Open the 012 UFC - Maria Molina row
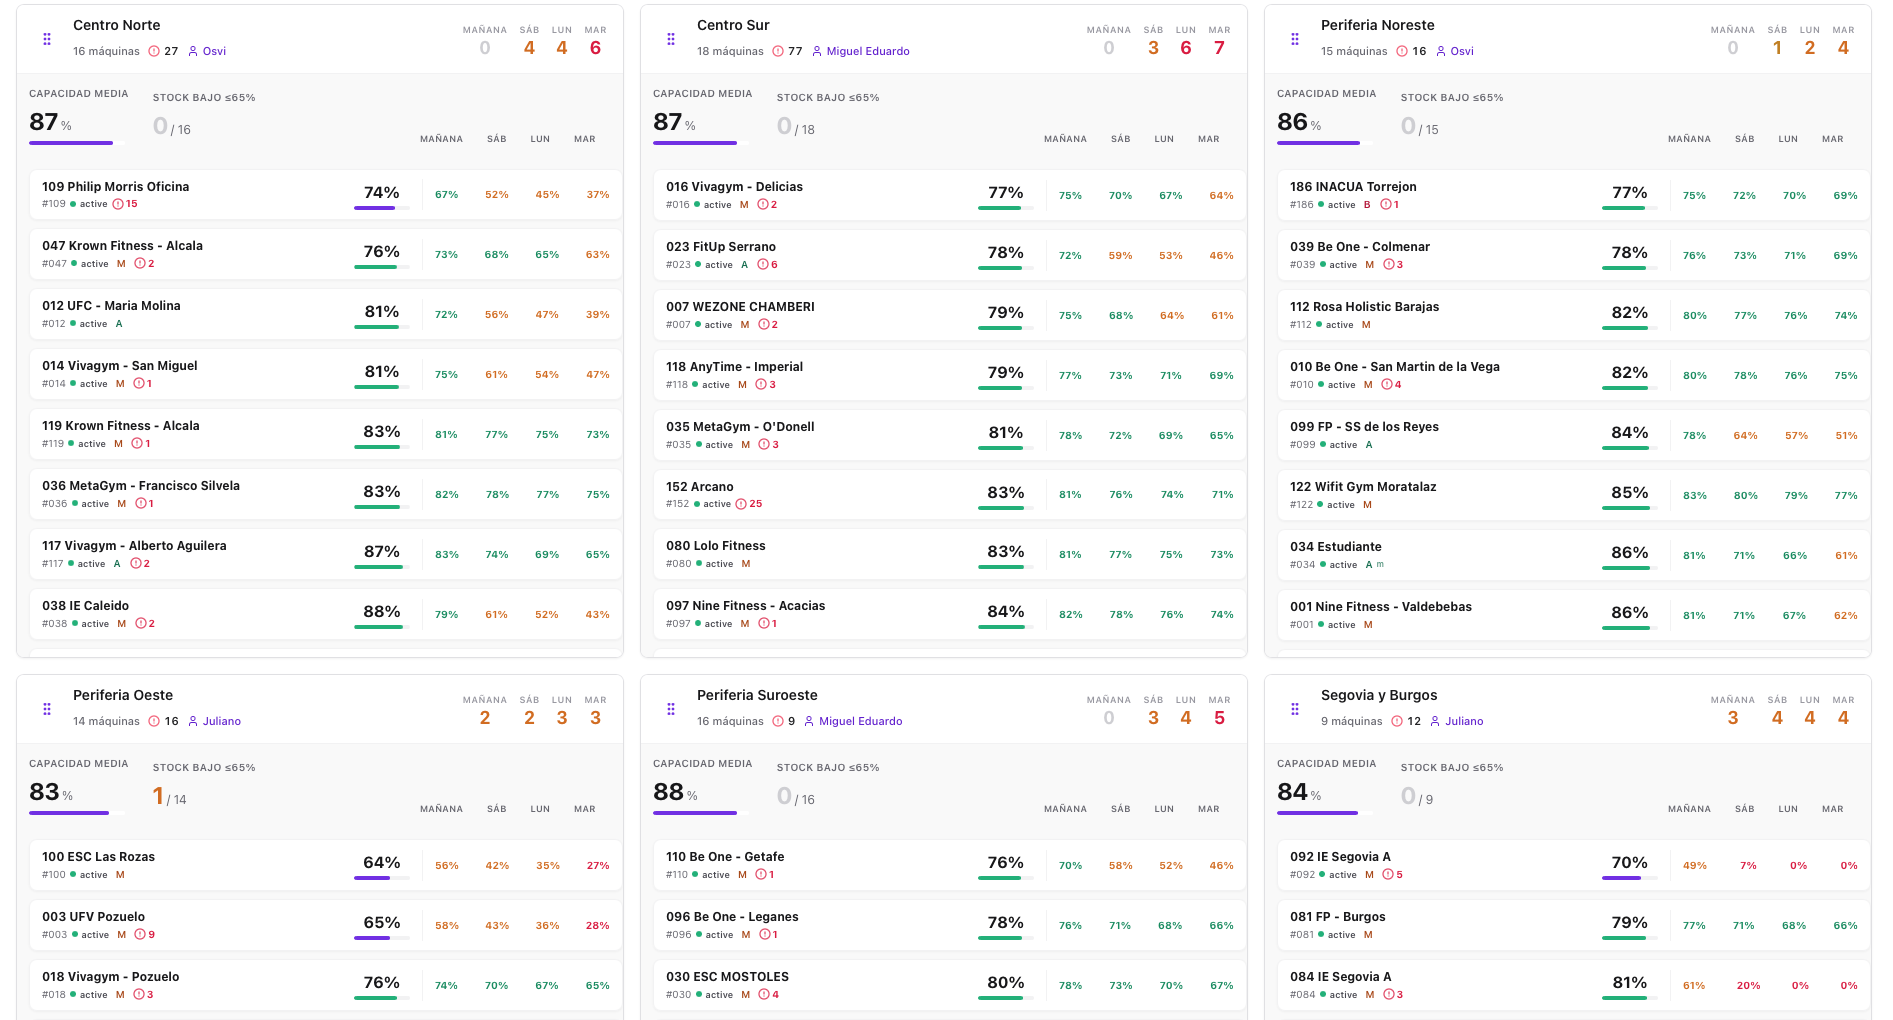Screen dimensions: 1893x1020 (326, 315)
